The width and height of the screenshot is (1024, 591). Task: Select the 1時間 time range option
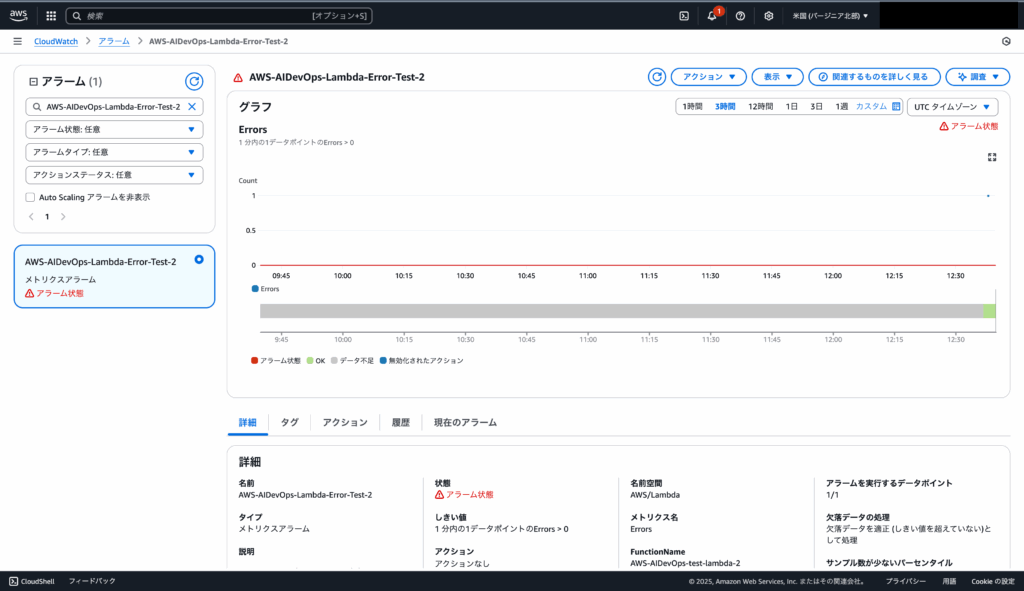click(692, 106)
